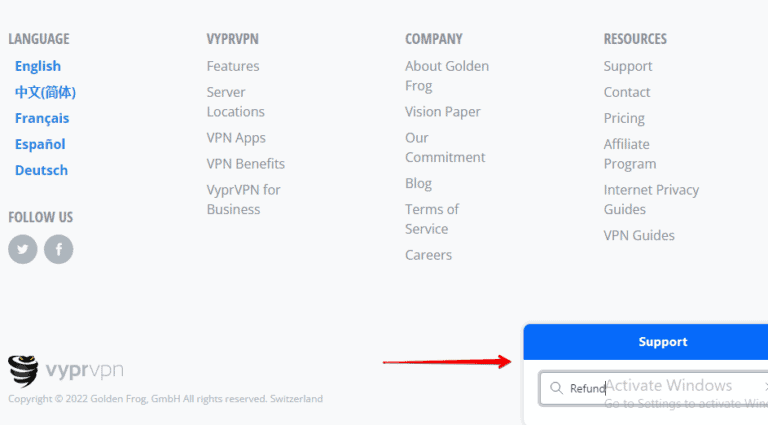This screenshot has width=768, height=425.
Task: Read the Terms of Service
Action: 431,219
